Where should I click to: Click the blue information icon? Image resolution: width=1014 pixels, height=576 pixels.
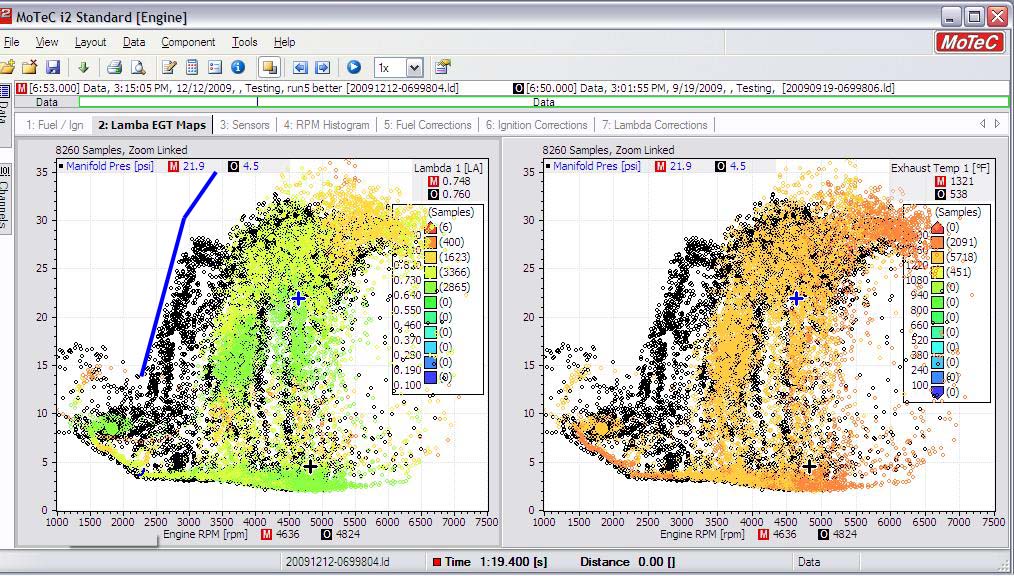[x=238, y=67]
